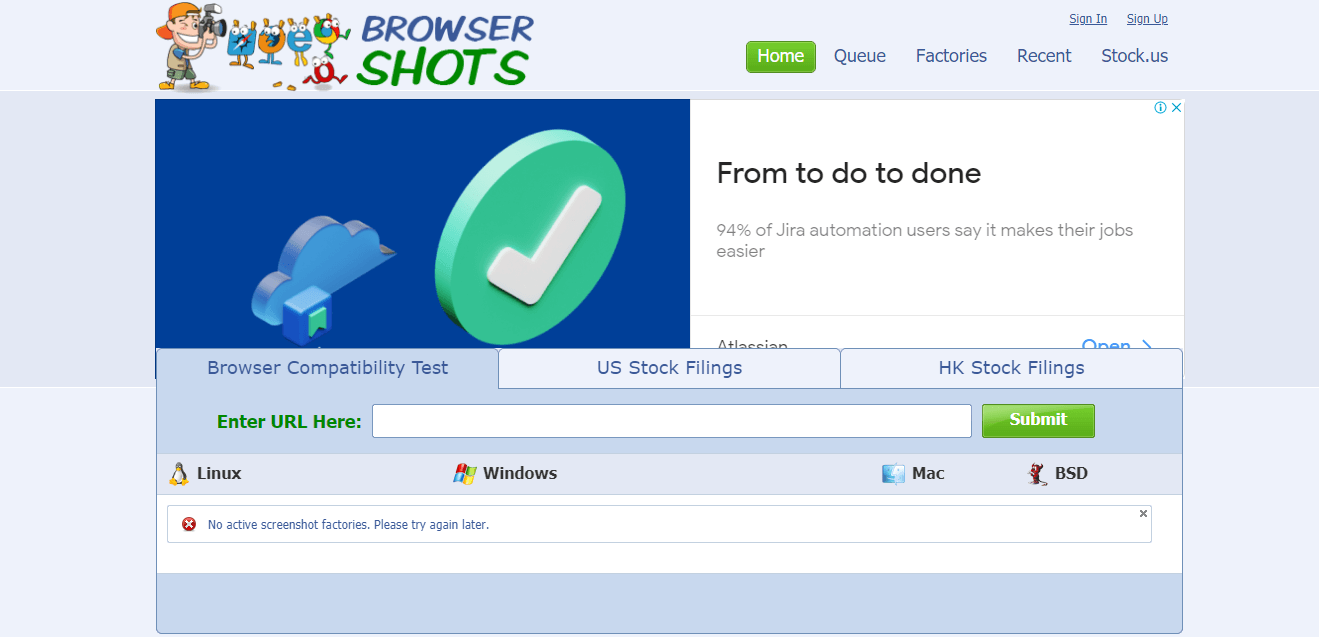Dismiss the no active factories message

1143,513
